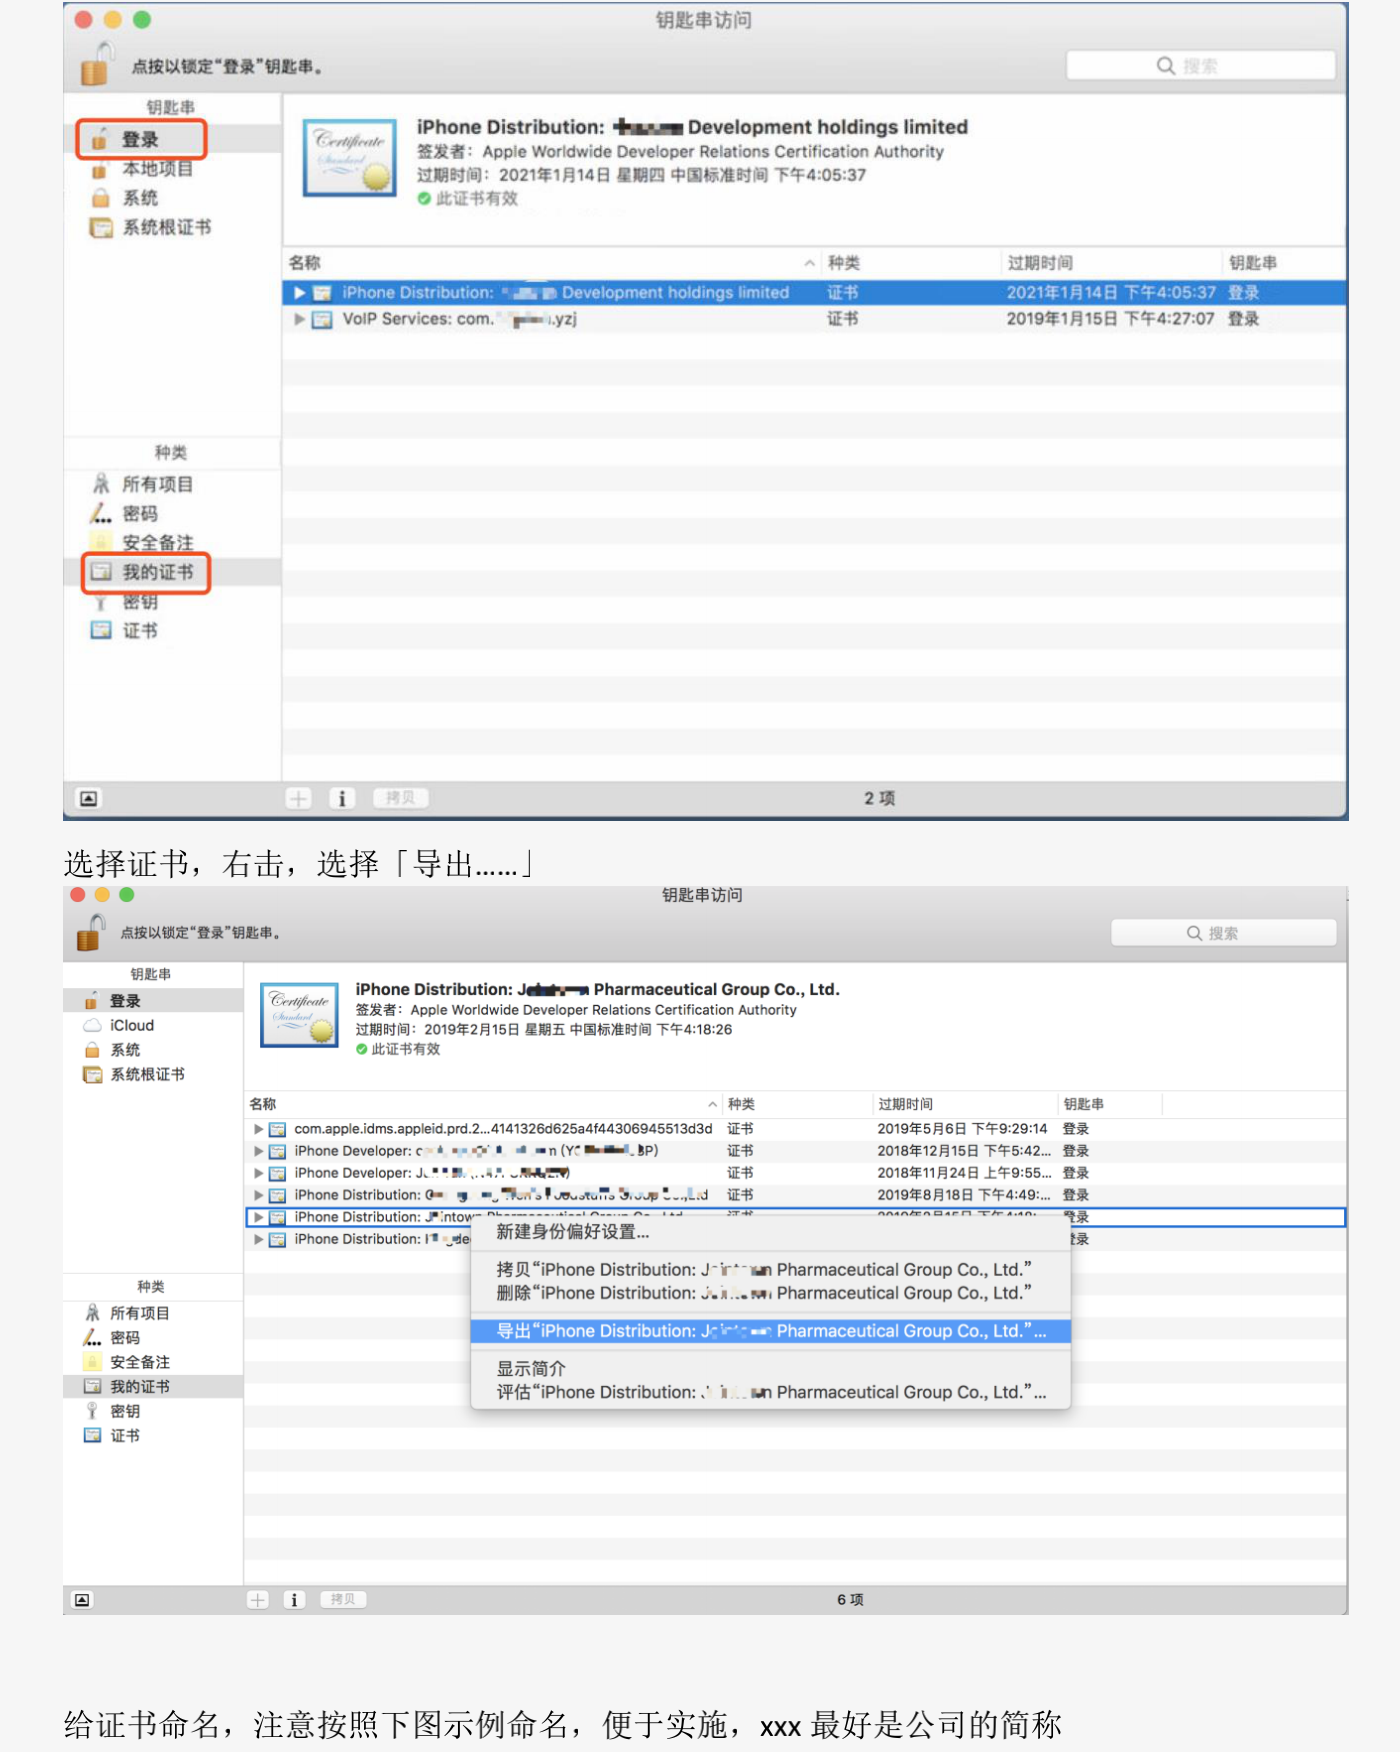Choose 删除 iPhone Distribution from context menu
Screen dimensions: 1400x1752
(763, 1293)
